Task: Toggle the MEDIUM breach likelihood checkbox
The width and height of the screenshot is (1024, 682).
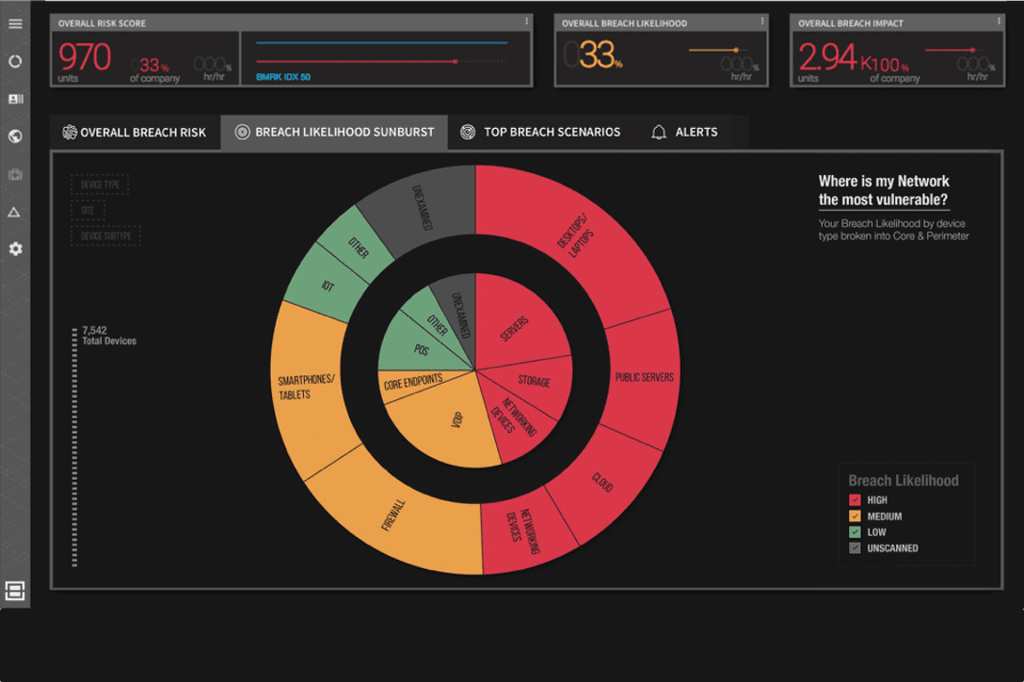Action: pyautogui.click(x=855, y=516)
